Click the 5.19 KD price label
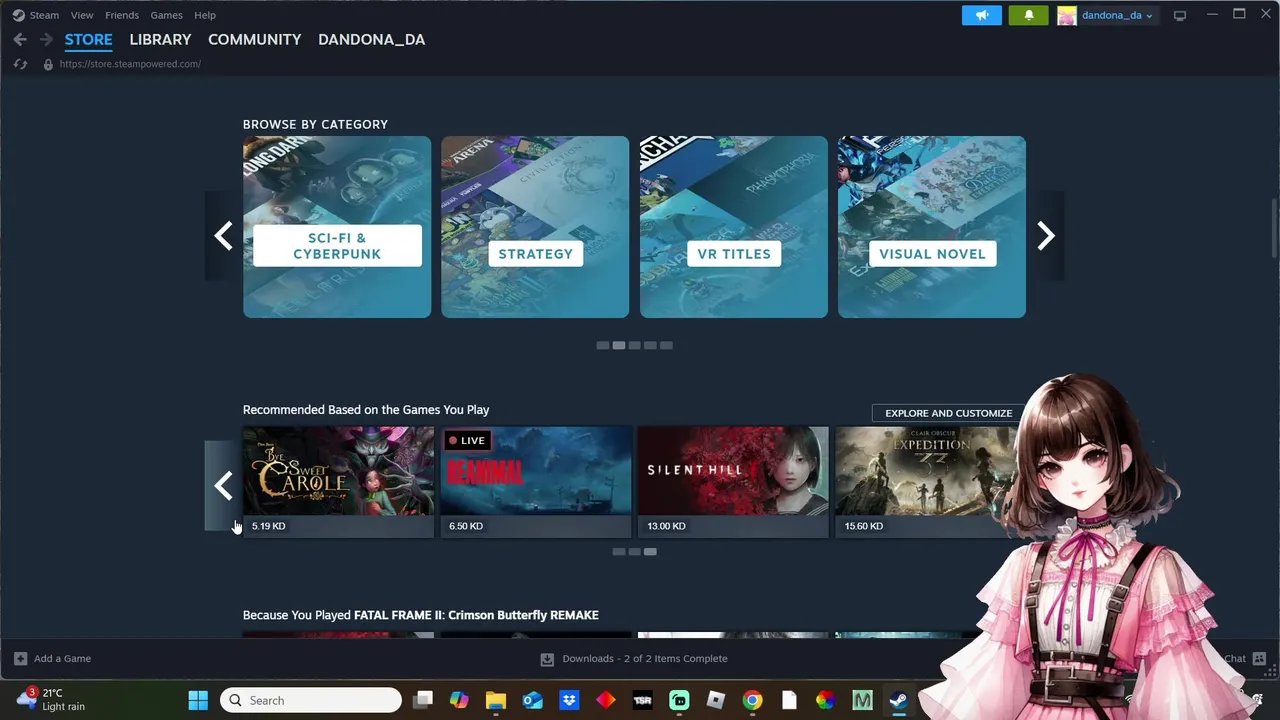The image size is (1280, 720). [x=268, y=526]
